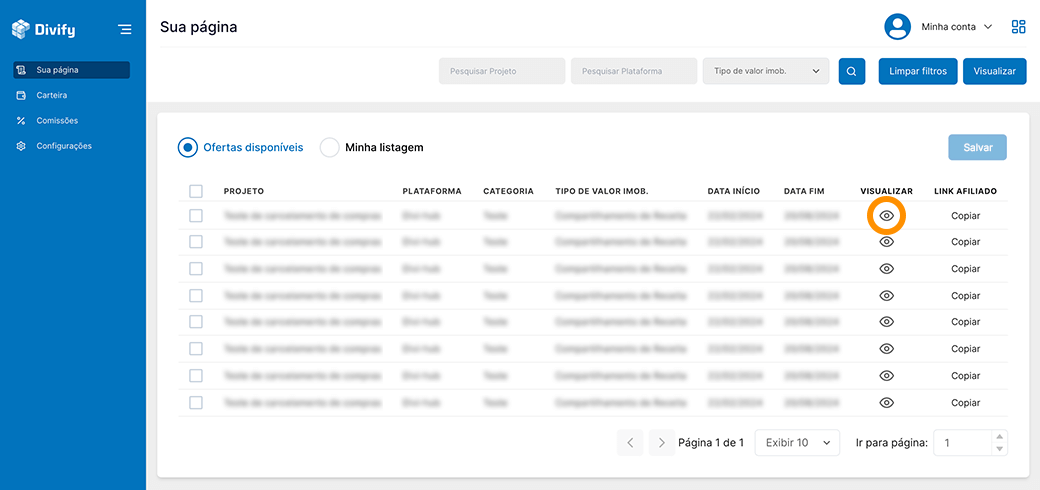Focus the Pesquisar Plataforma field
The width and height of the screenshot is (1040, 490).
(x=634, y=71)
